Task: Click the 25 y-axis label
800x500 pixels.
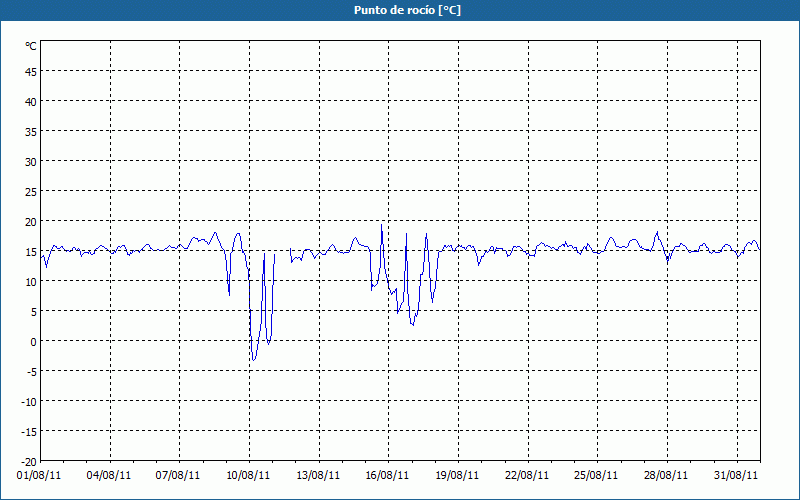Action: [x=31, y=192]
